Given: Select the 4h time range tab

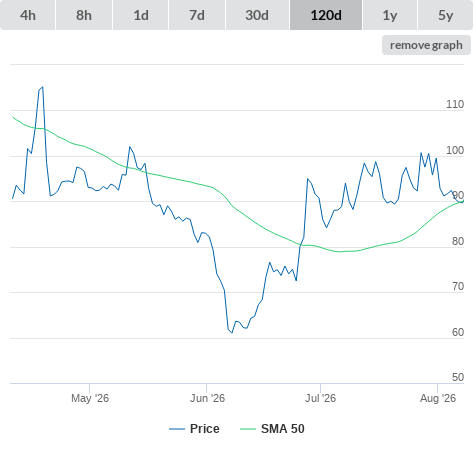Looking at the screenshot, I should tap(28, 15).
